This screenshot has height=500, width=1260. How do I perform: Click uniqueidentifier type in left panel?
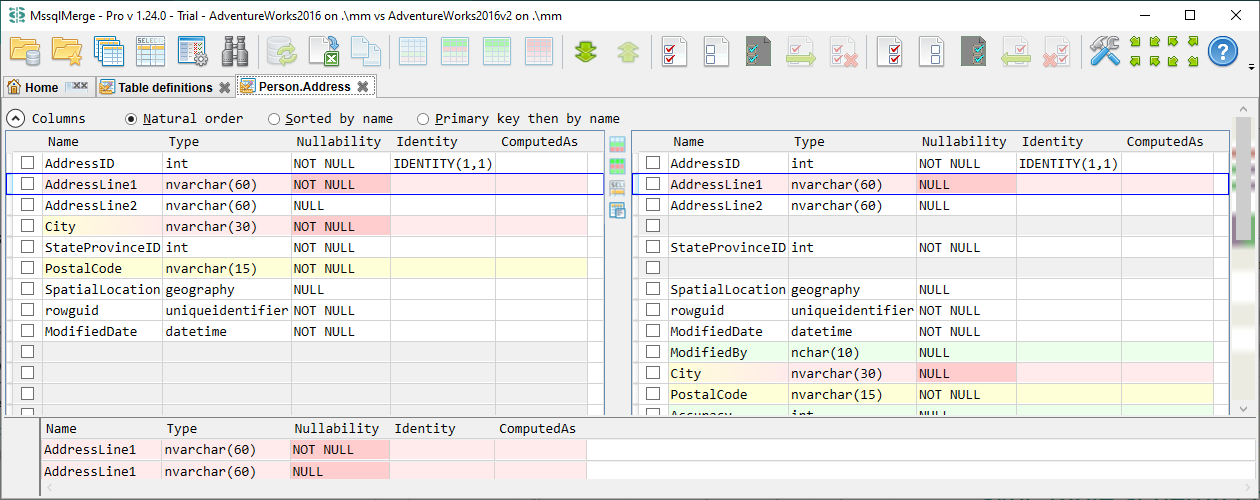tap(227, 310)
